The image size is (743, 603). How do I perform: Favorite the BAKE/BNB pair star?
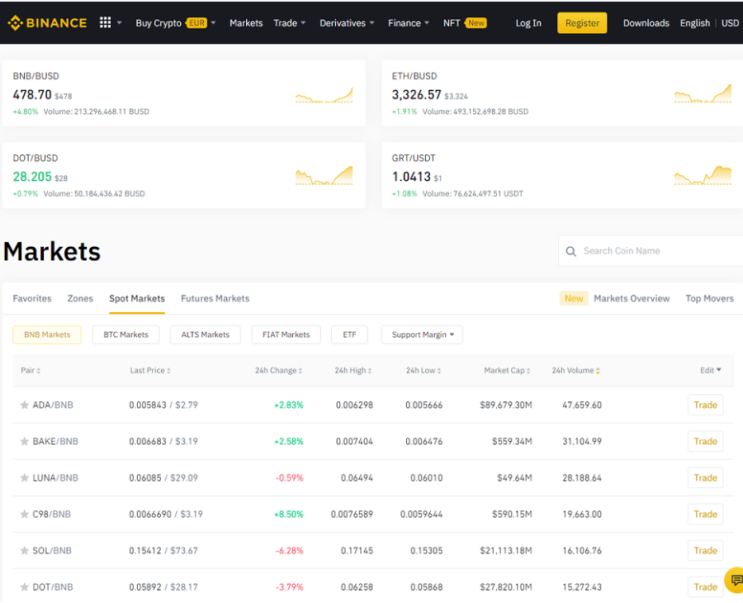(24, 441)
